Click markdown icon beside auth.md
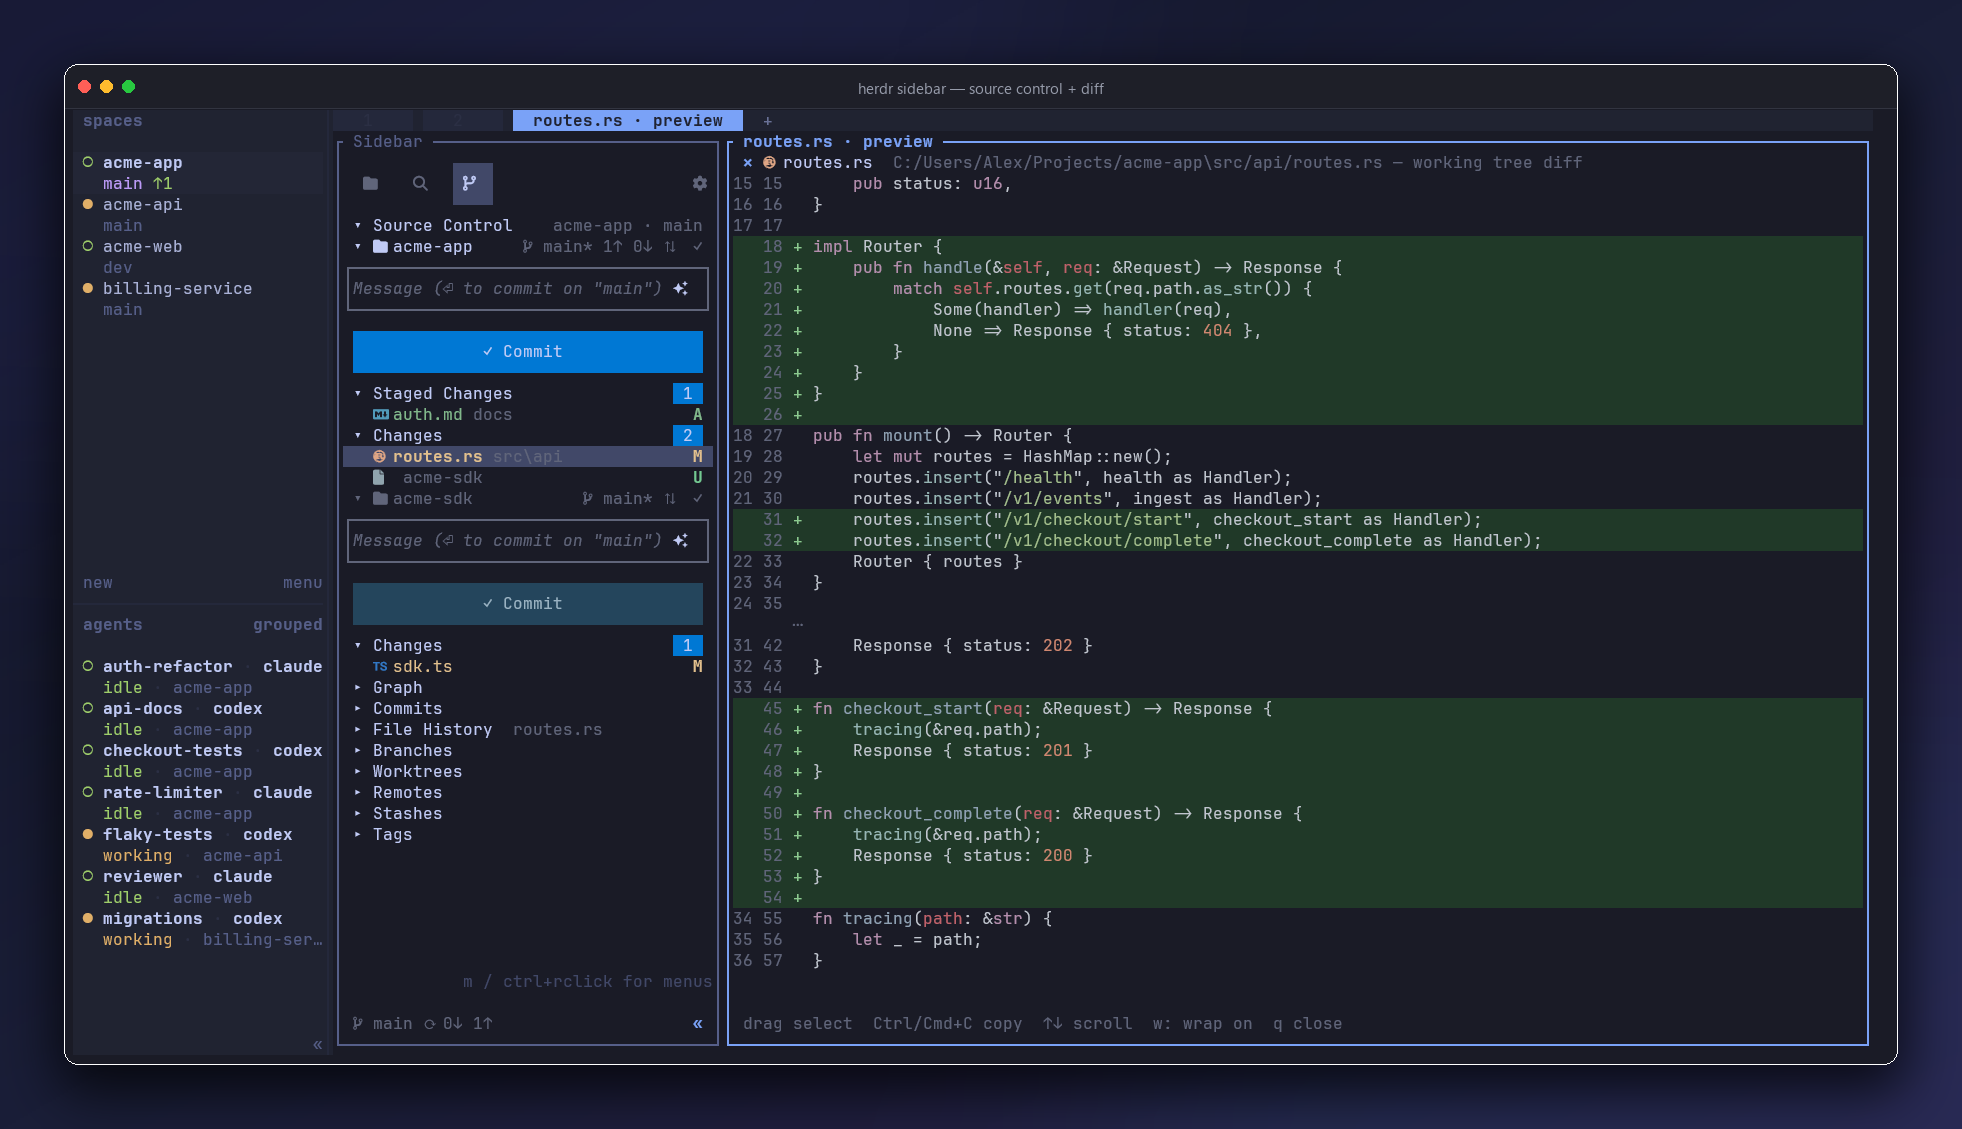 [x=380, y=415]
